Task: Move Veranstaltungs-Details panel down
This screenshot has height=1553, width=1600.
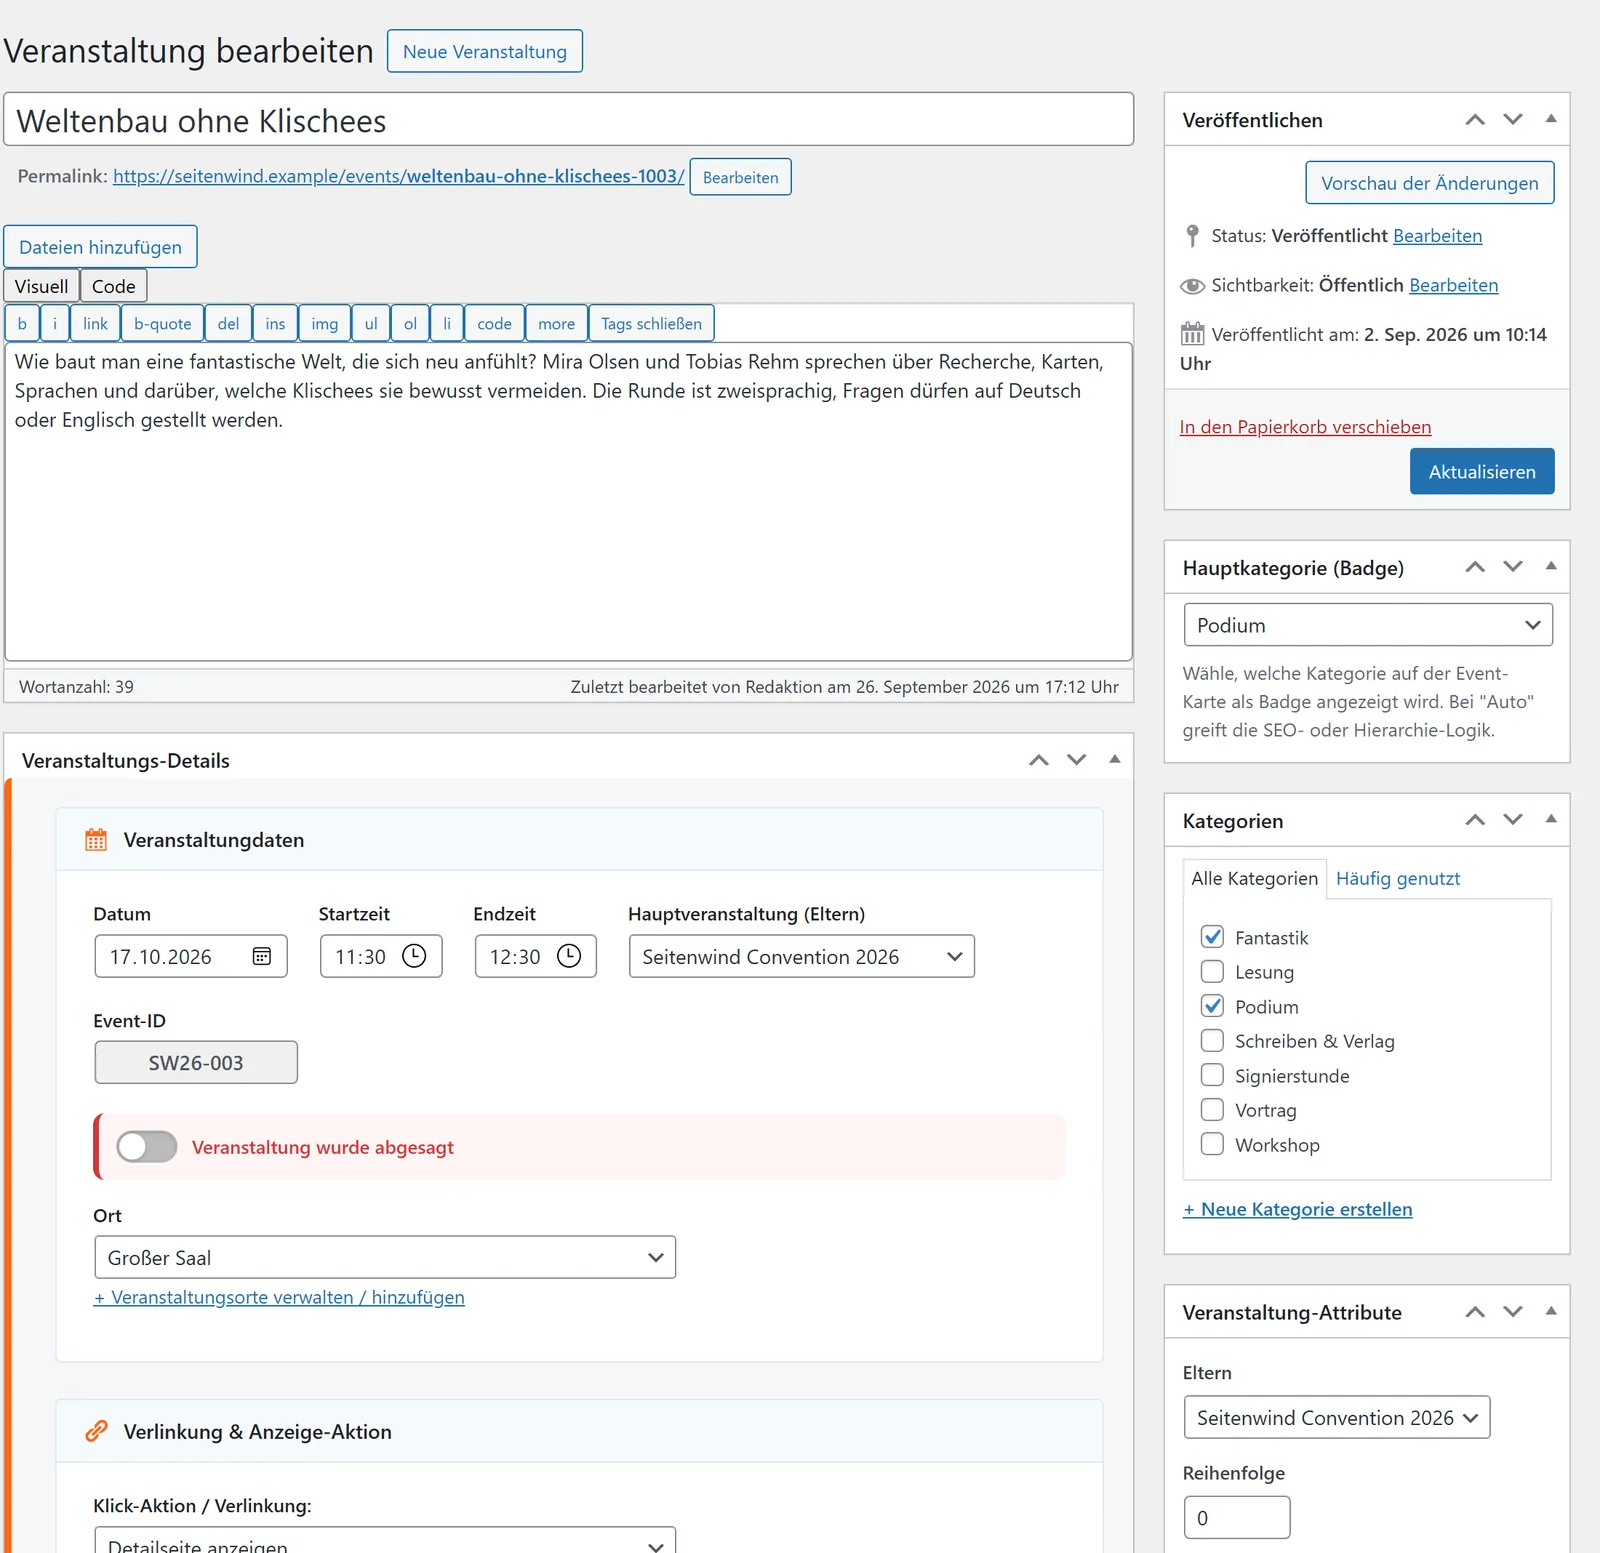Action: click(x=1077, y=760)
